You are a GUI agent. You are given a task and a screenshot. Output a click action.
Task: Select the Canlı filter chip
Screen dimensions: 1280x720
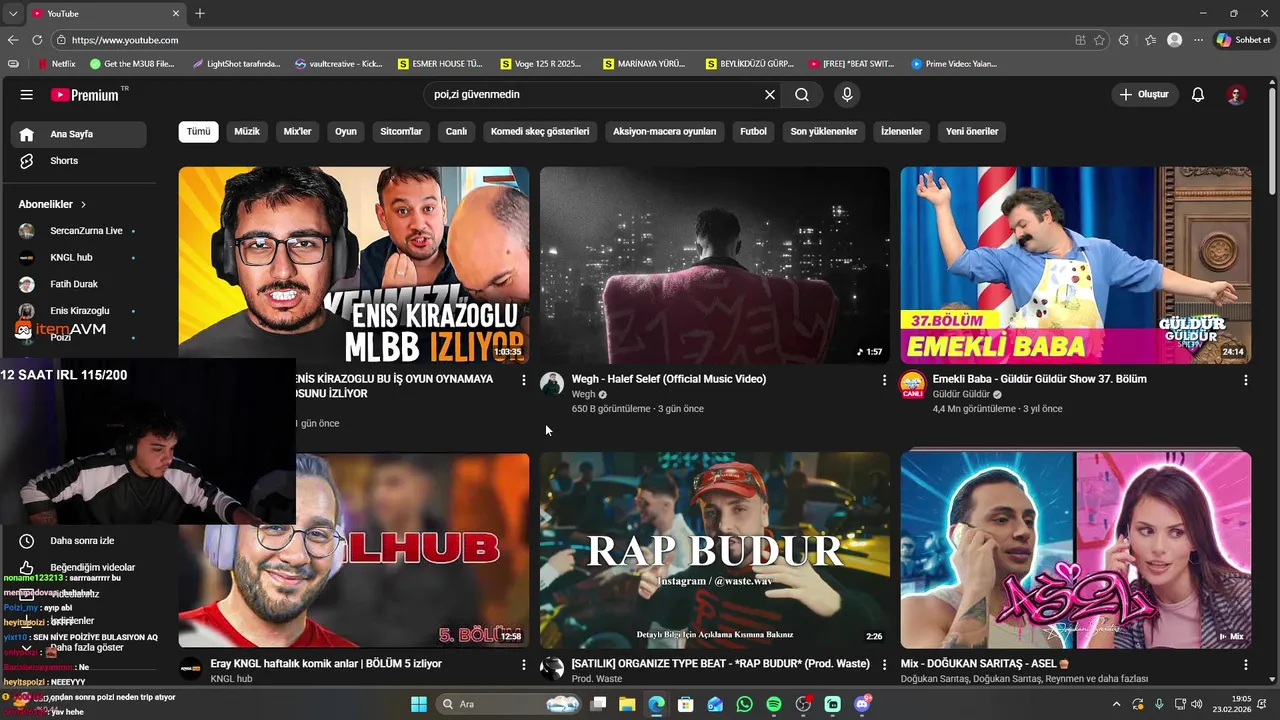click(x=456, y=131)
